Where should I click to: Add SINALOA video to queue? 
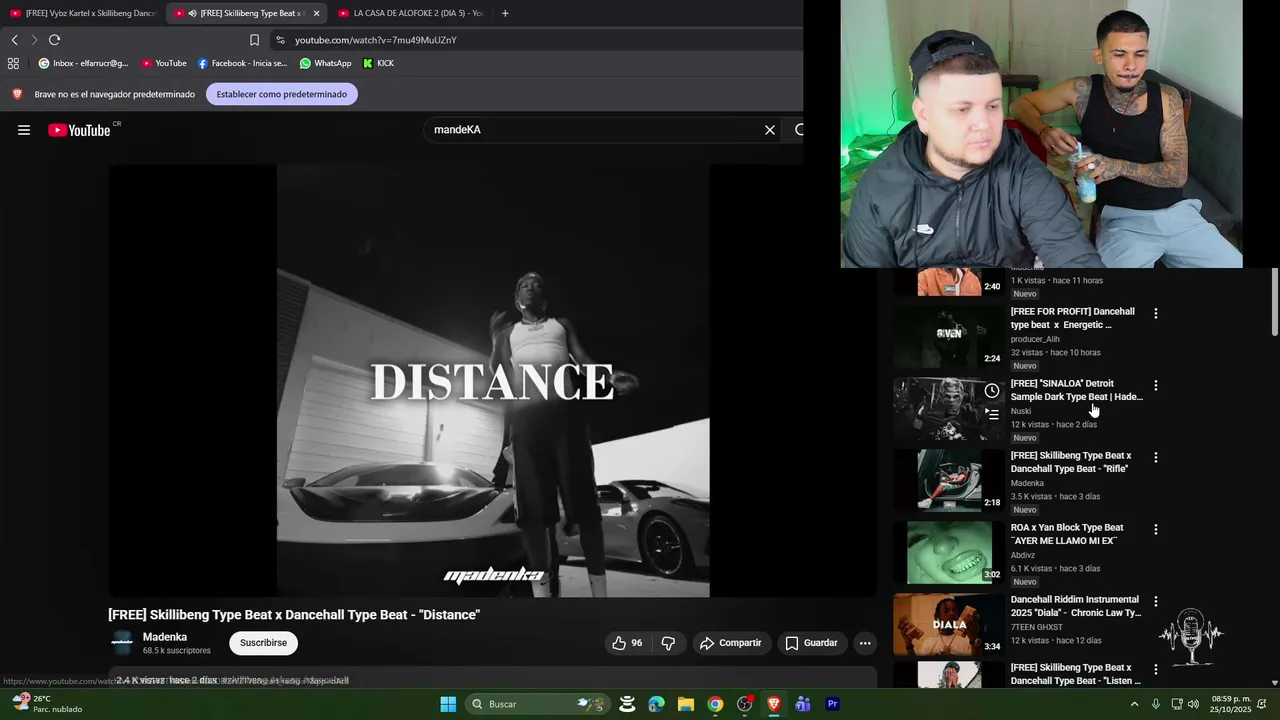[991, 413]
